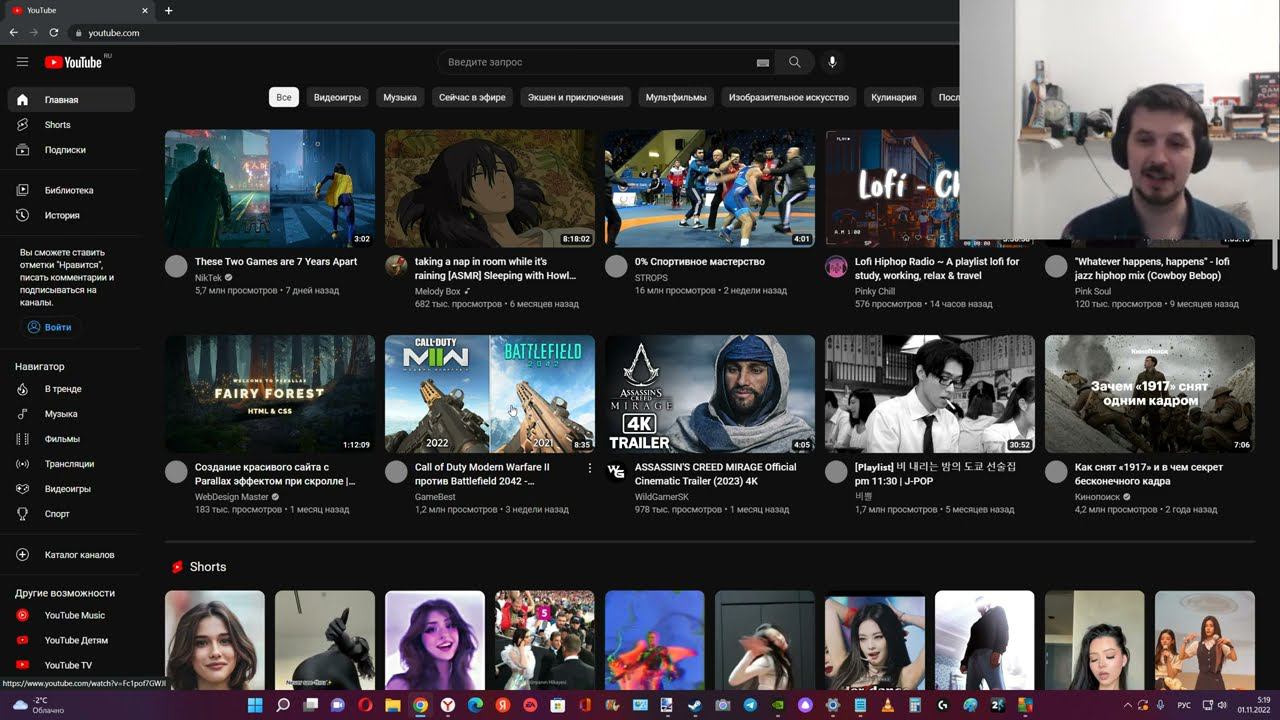
Task: Open Windows taskbar search
Action: [x=283, y=706]
